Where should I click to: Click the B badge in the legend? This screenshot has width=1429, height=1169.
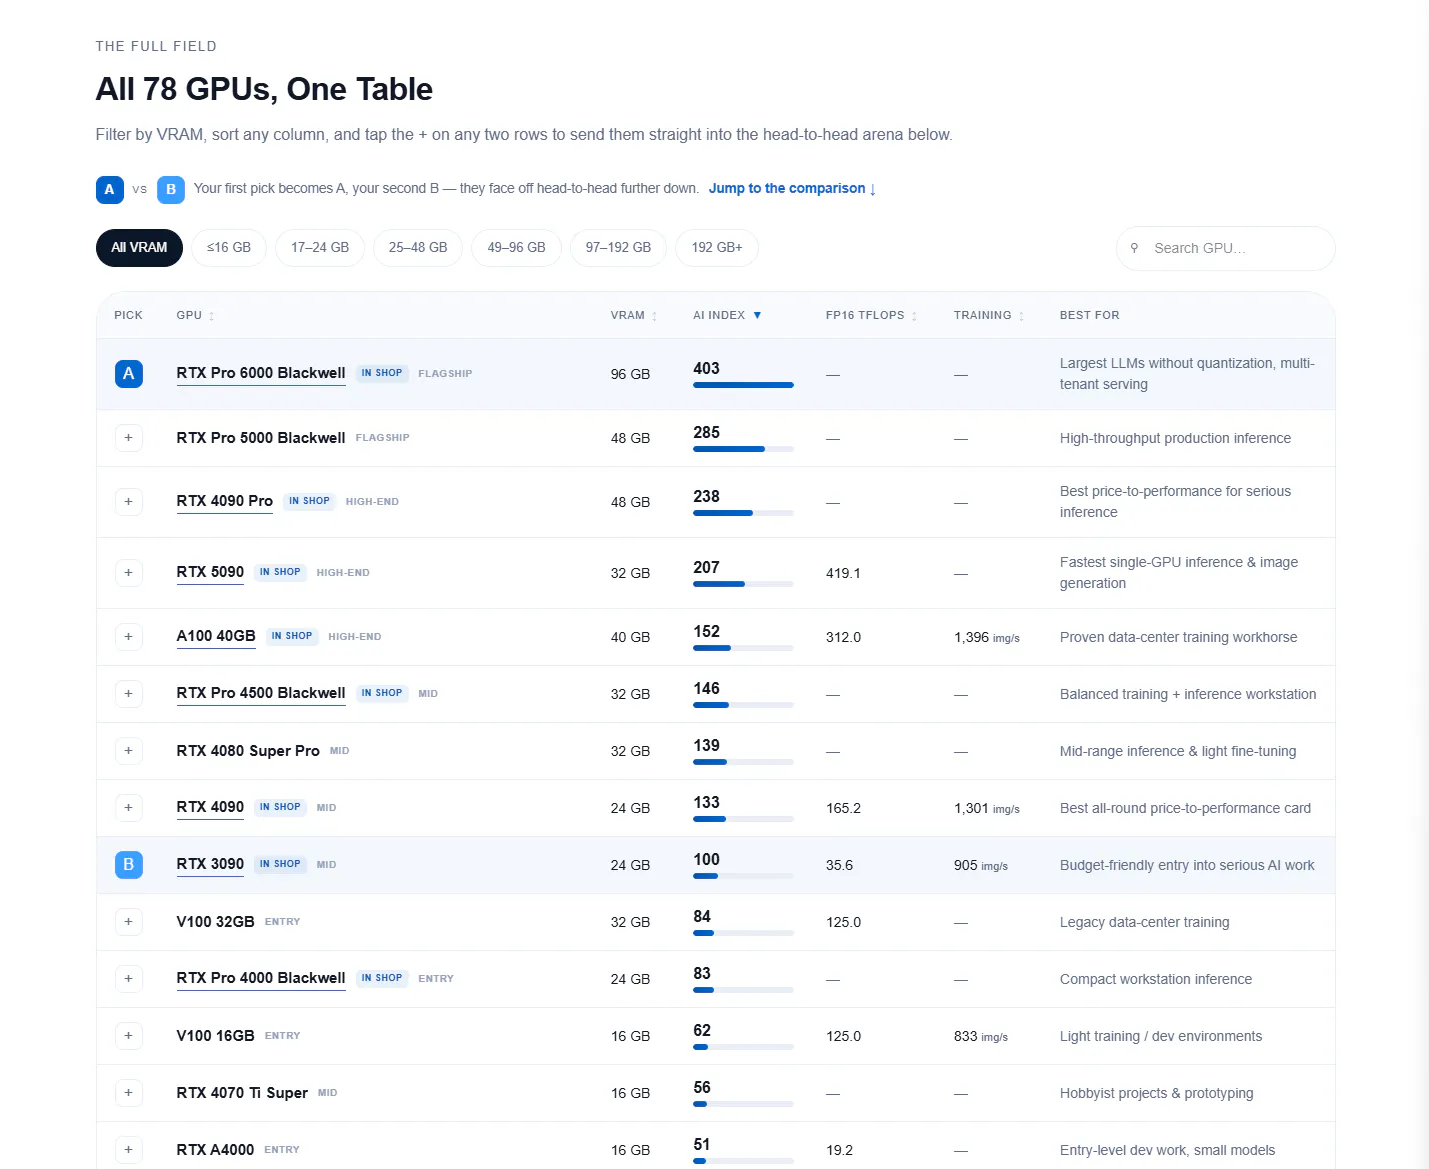[171, 189]
